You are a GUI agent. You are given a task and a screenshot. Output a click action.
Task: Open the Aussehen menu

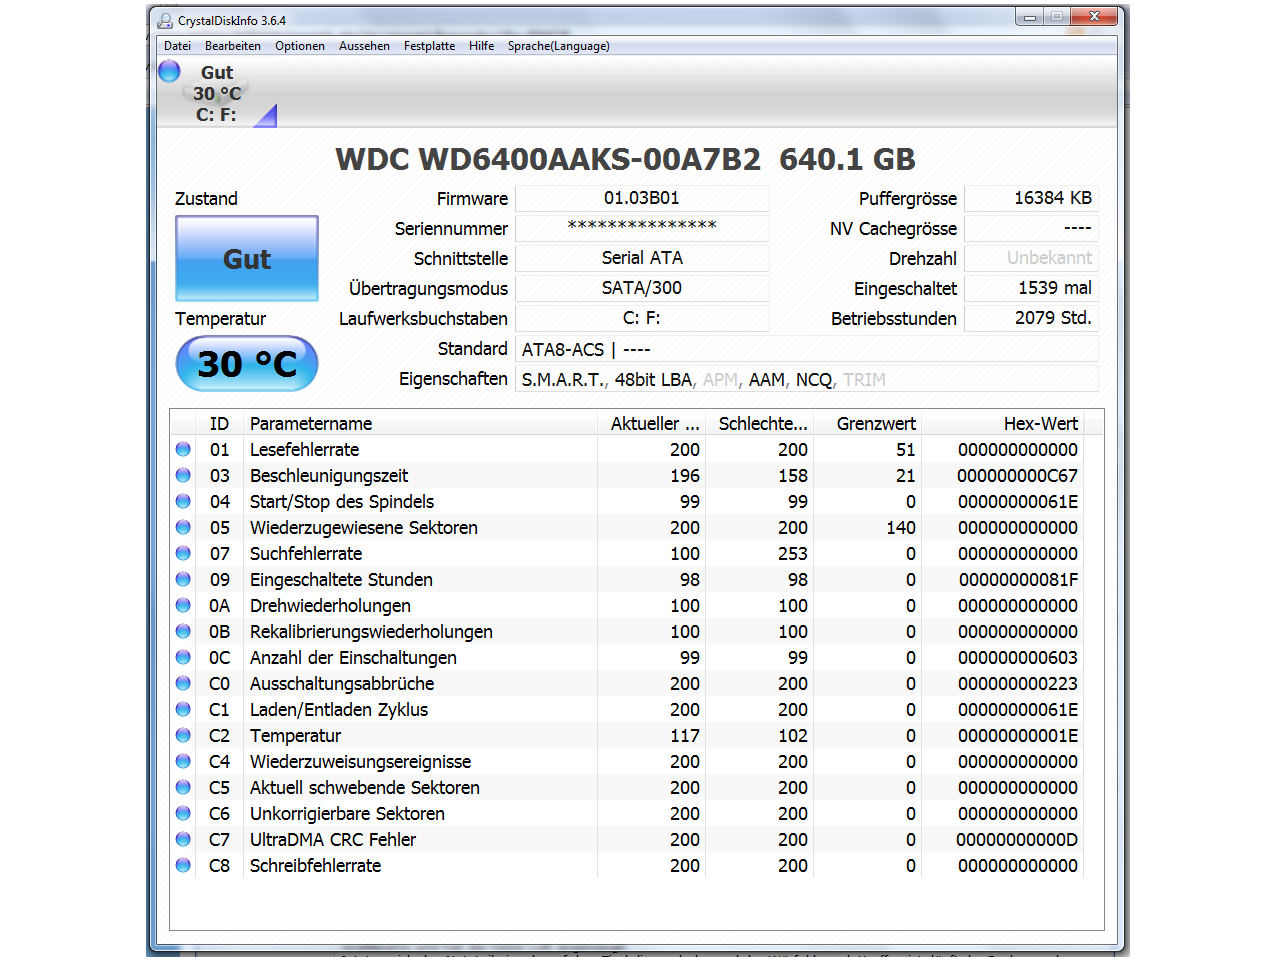point(364,46)
